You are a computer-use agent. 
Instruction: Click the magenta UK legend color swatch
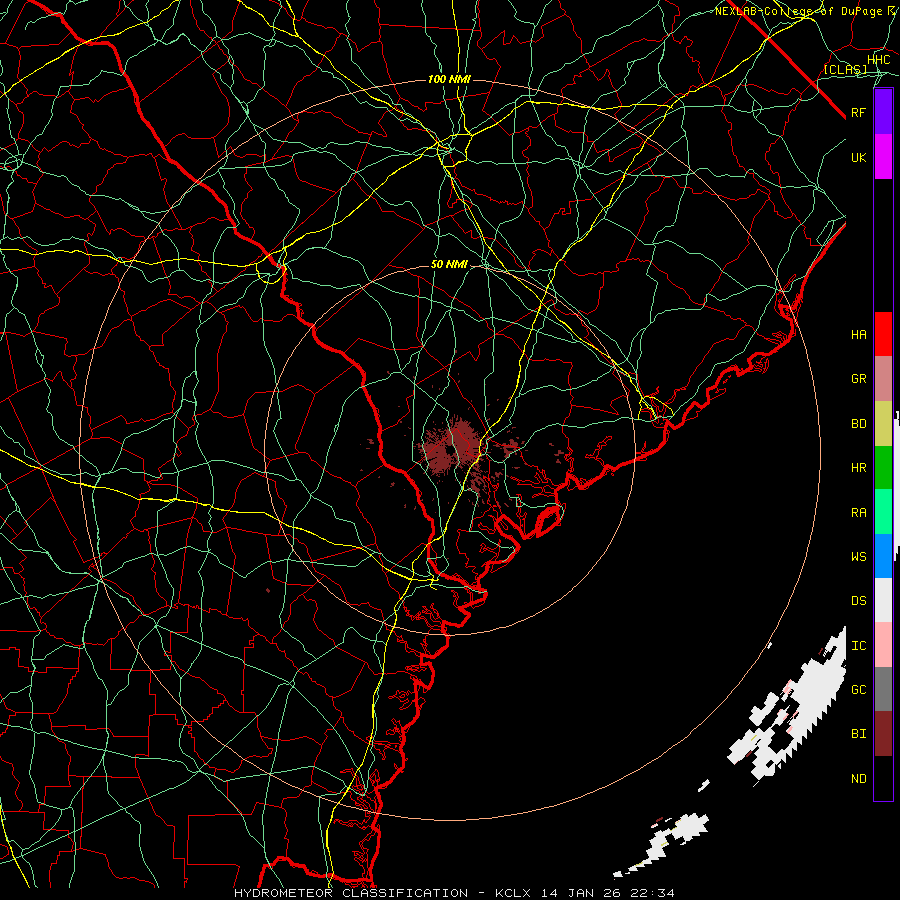click(x=883, y=157)
